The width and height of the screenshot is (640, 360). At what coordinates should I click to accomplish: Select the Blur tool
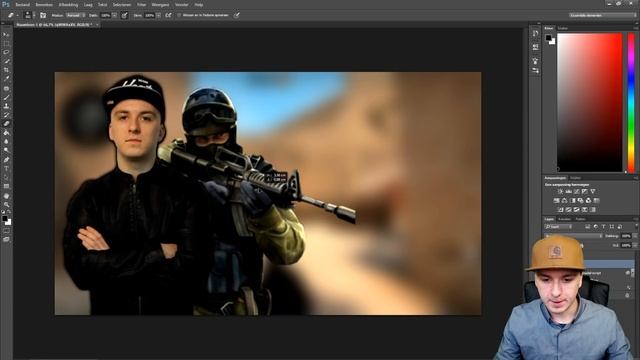[6, 142]
